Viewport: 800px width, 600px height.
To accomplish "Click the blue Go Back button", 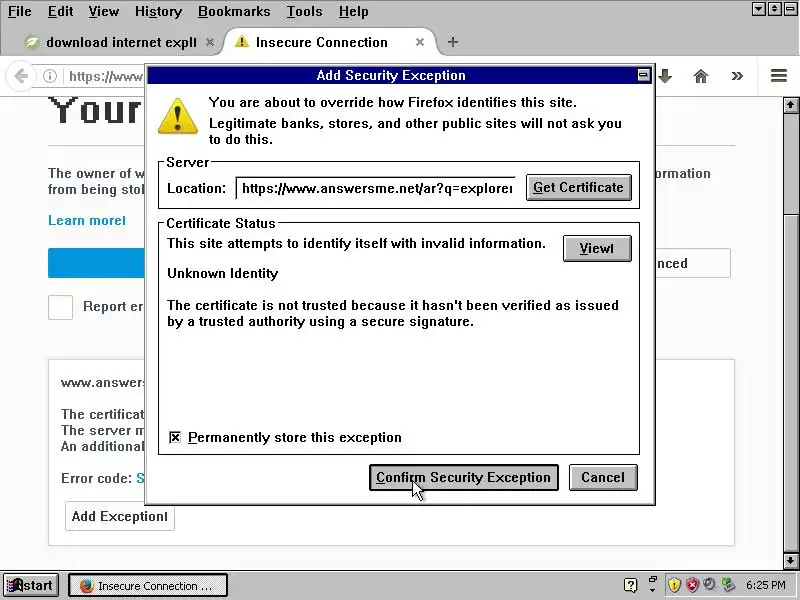I will [96, 263].
